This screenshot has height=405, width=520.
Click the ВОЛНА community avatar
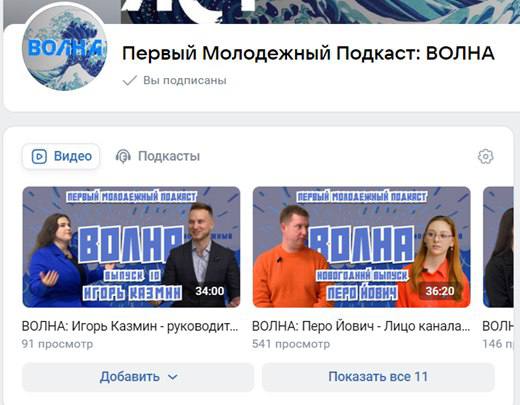(x=65, y=48)
